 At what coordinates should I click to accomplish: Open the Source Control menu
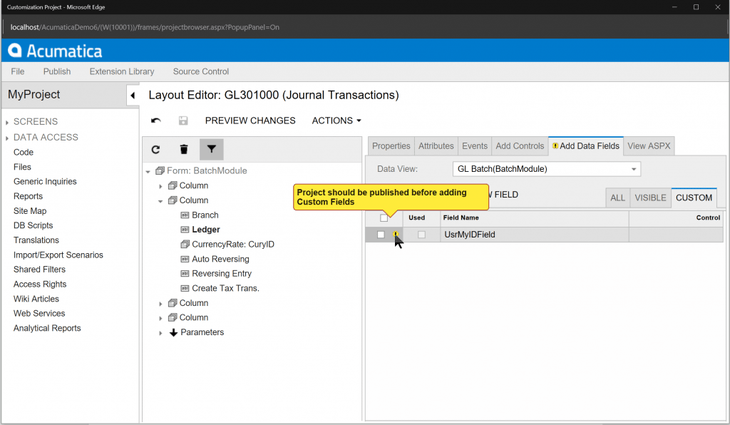201,71
